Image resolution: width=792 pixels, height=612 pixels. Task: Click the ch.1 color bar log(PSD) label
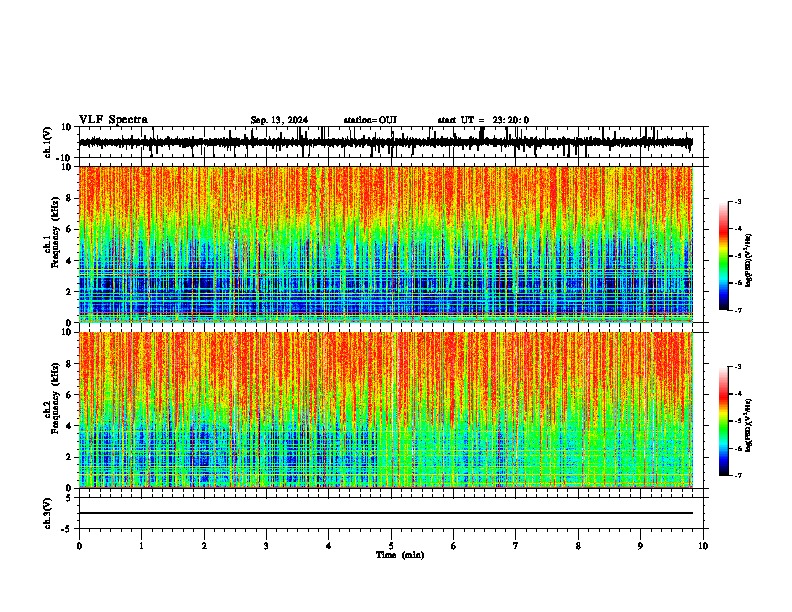(x=749, y=260)
